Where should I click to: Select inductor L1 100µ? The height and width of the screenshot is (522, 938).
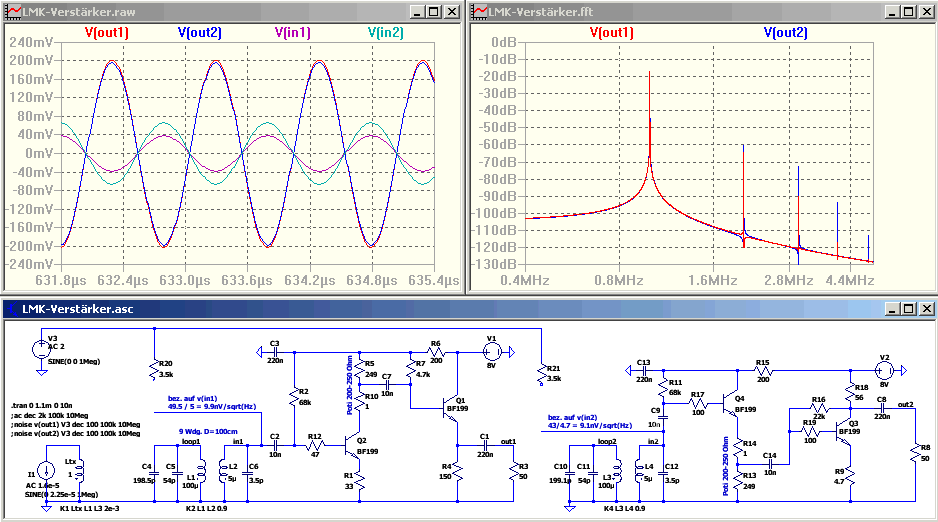coord(201,472)
